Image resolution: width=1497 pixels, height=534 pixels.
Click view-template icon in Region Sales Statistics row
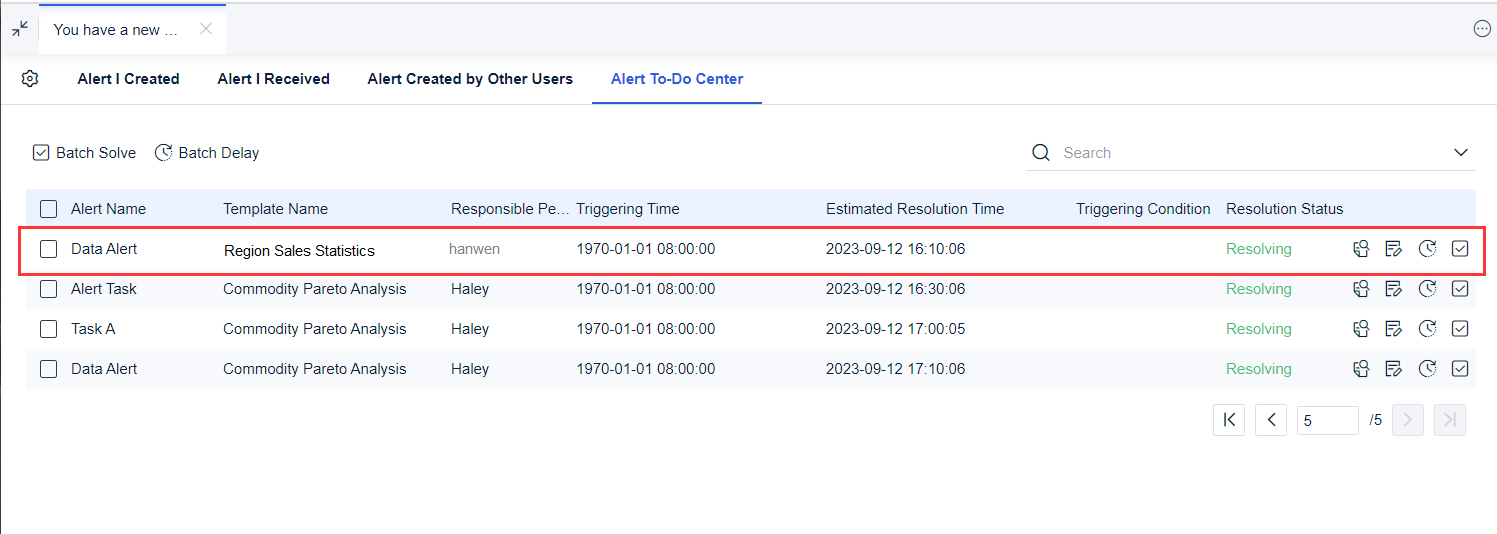[x=1361, y=249]
